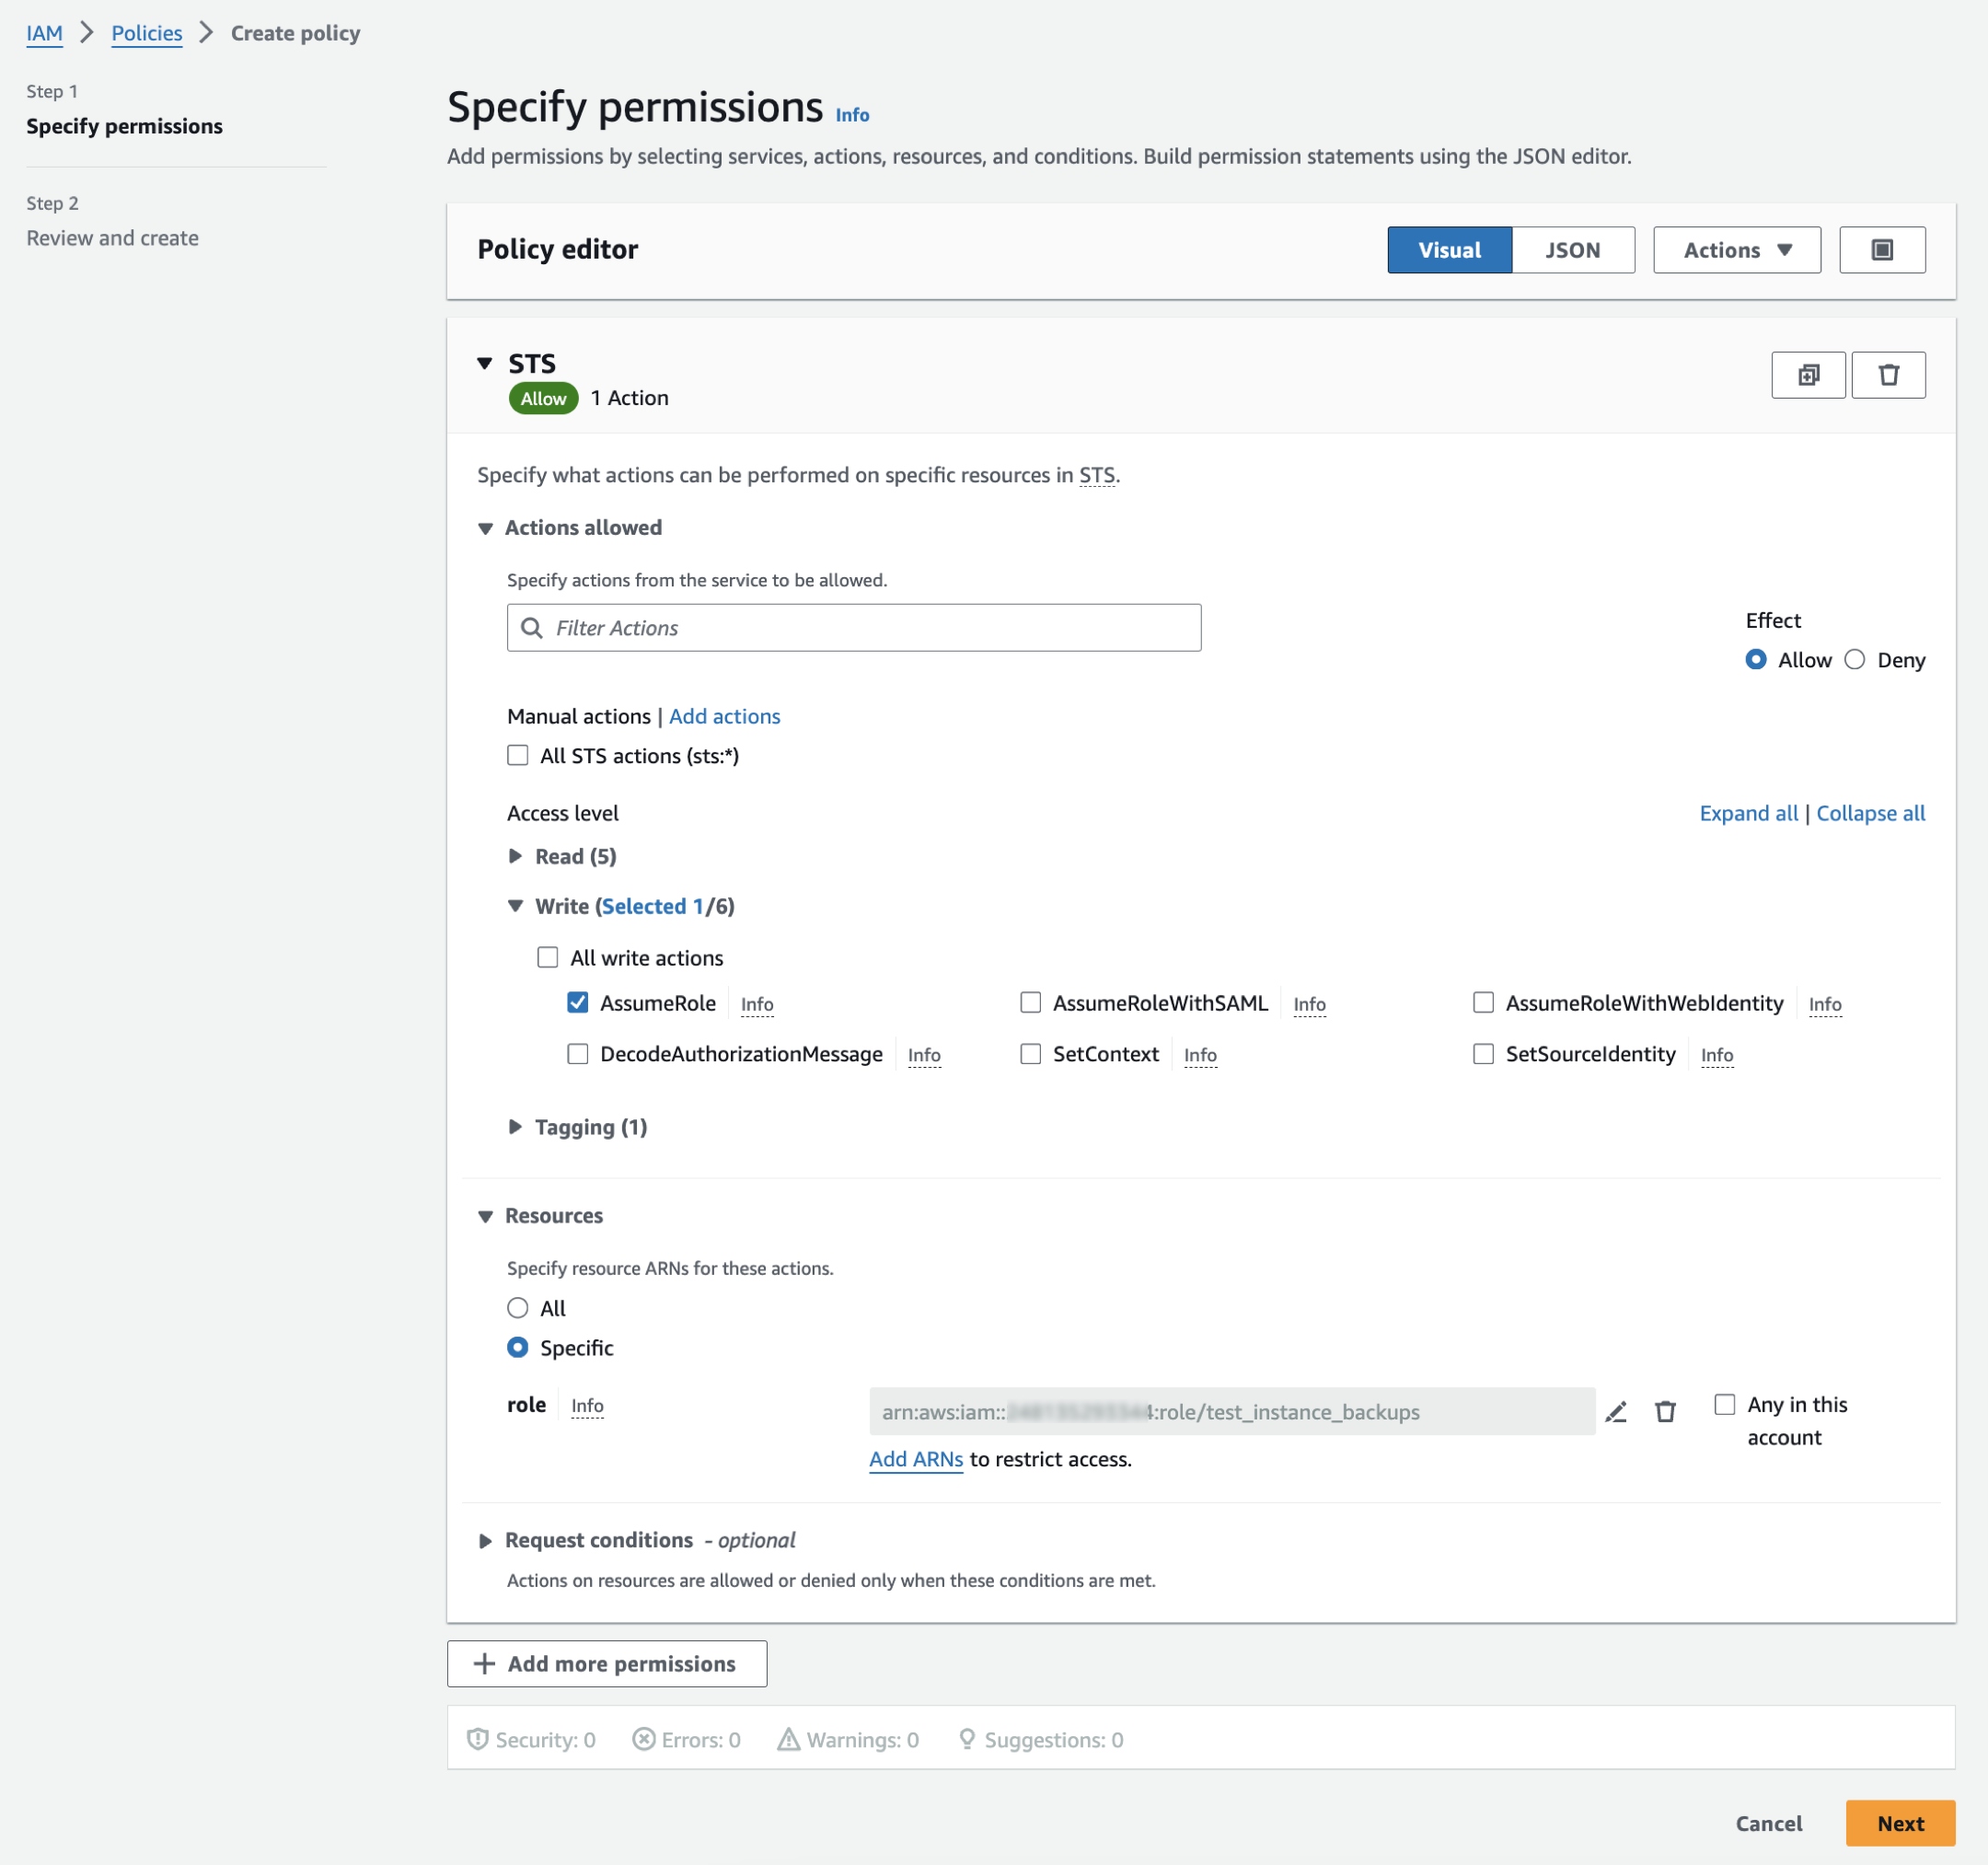Click into the Filter Actions field
Viewport: 1988px width, 1865px height.
coord(854,628)
